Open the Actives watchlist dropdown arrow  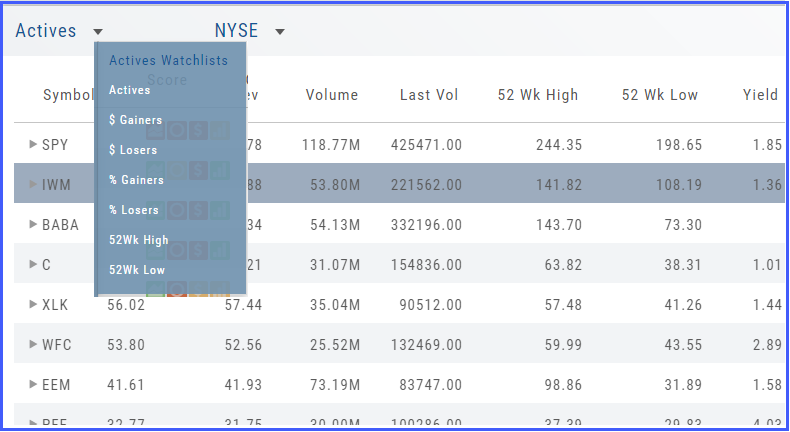click(95, 32)
